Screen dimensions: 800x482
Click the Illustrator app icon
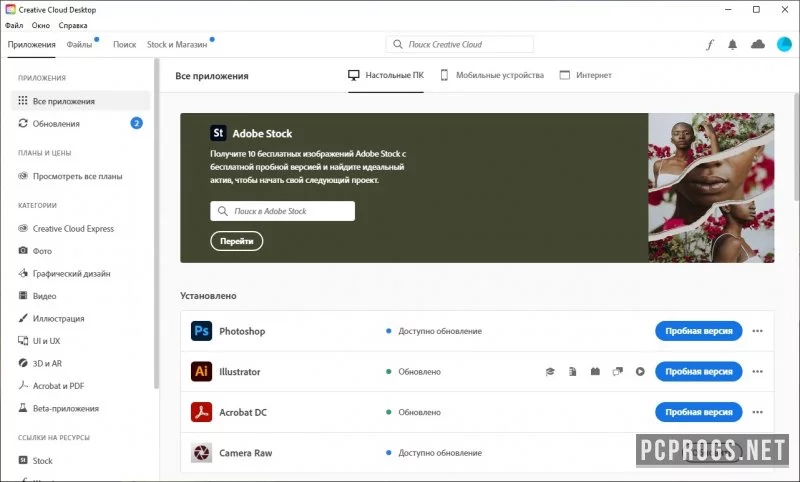point(201,371)
